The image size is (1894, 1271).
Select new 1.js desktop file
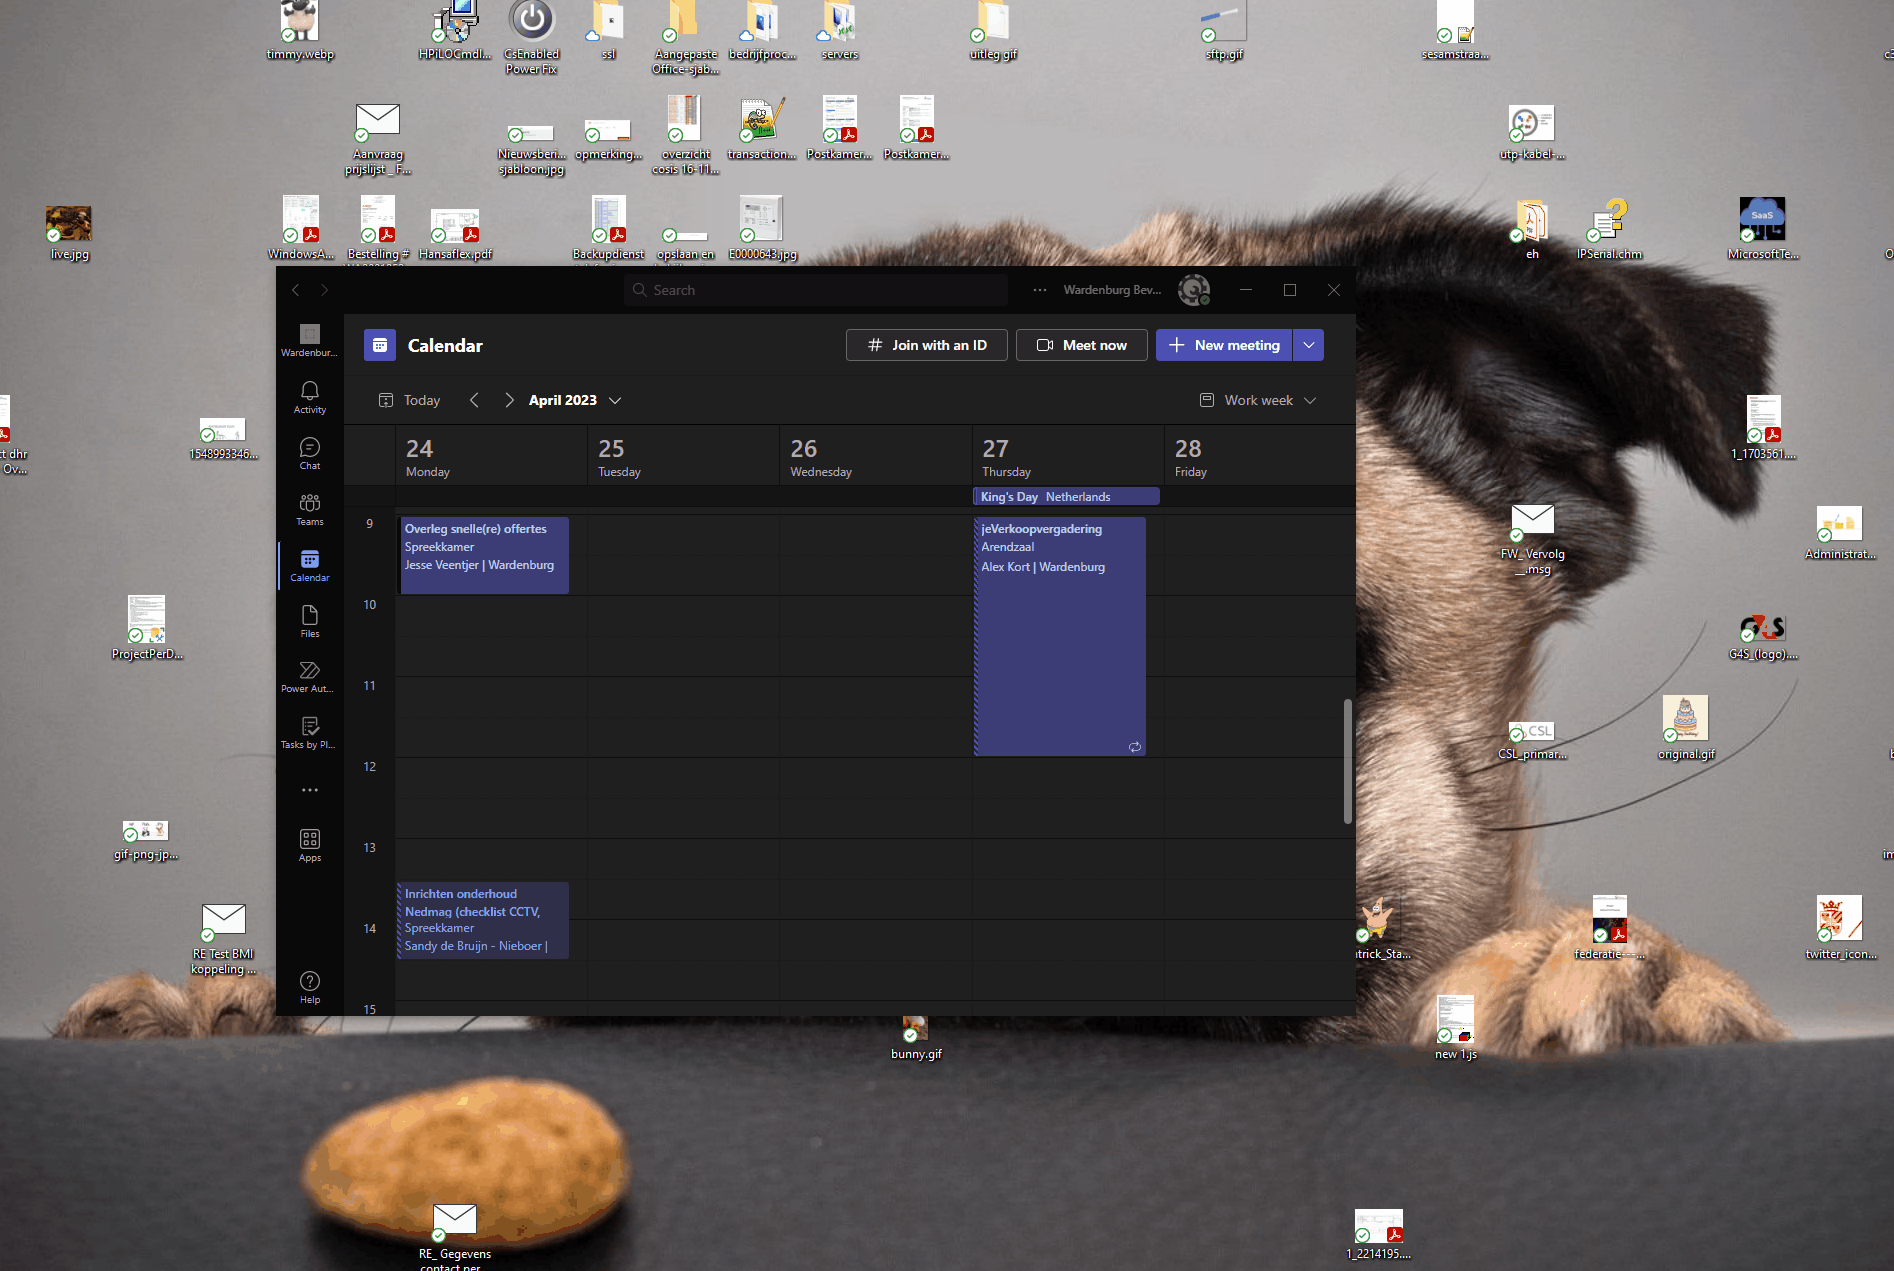(1455, 1028)
